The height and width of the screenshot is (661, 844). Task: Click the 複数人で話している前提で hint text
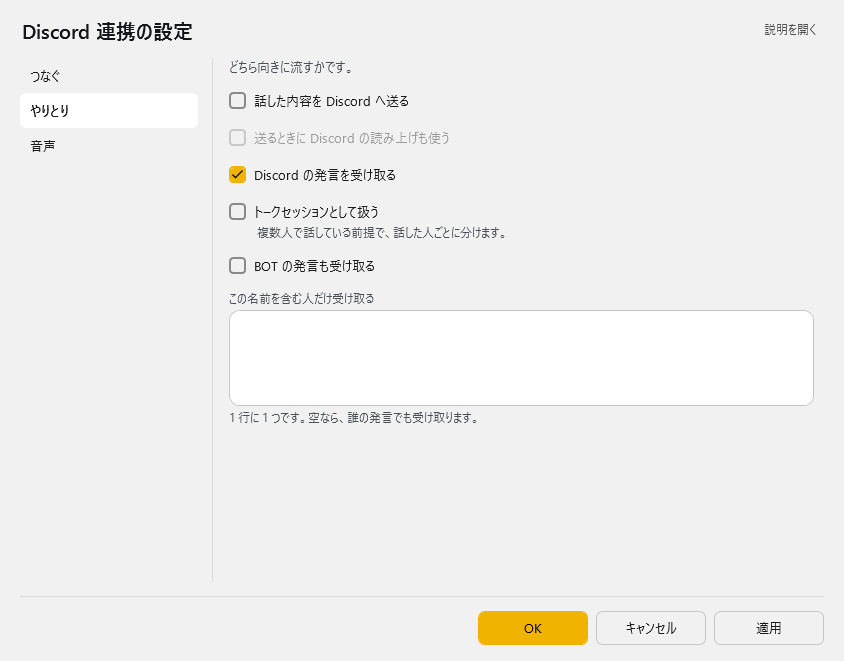(x=382, y=233)
